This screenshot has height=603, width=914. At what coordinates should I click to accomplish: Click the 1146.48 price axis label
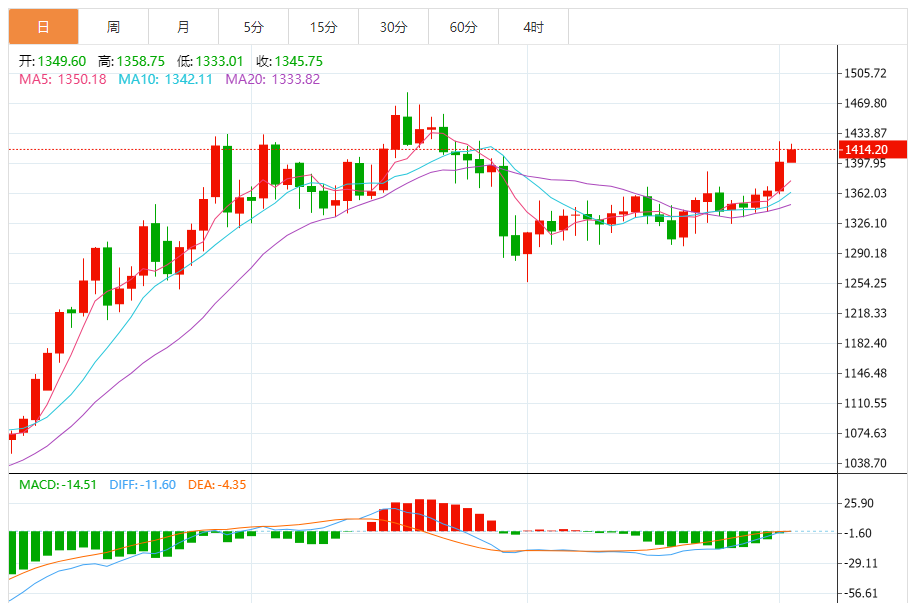(x=866, y=373)
